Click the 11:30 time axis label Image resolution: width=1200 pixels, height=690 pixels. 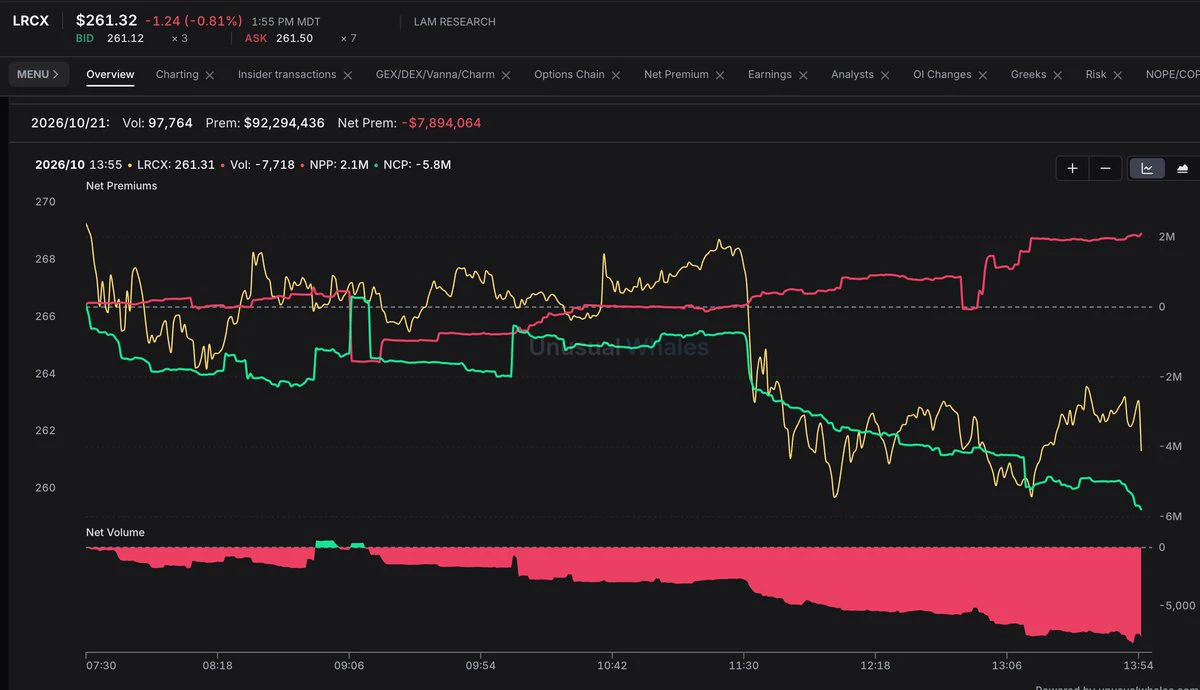point(743,666)
